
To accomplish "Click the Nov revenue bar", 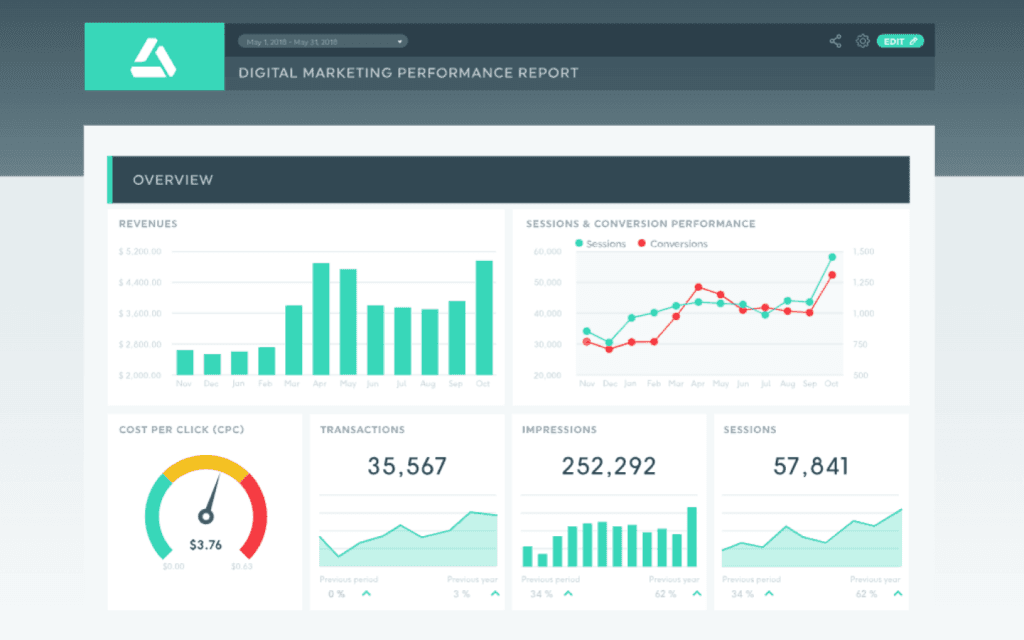I will tap(185, 362).
